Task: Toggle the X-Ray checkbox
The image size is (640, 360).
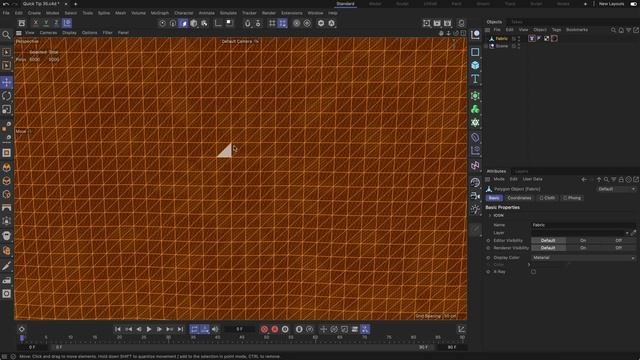Action: pyautogui.click(x=533, y=272)
